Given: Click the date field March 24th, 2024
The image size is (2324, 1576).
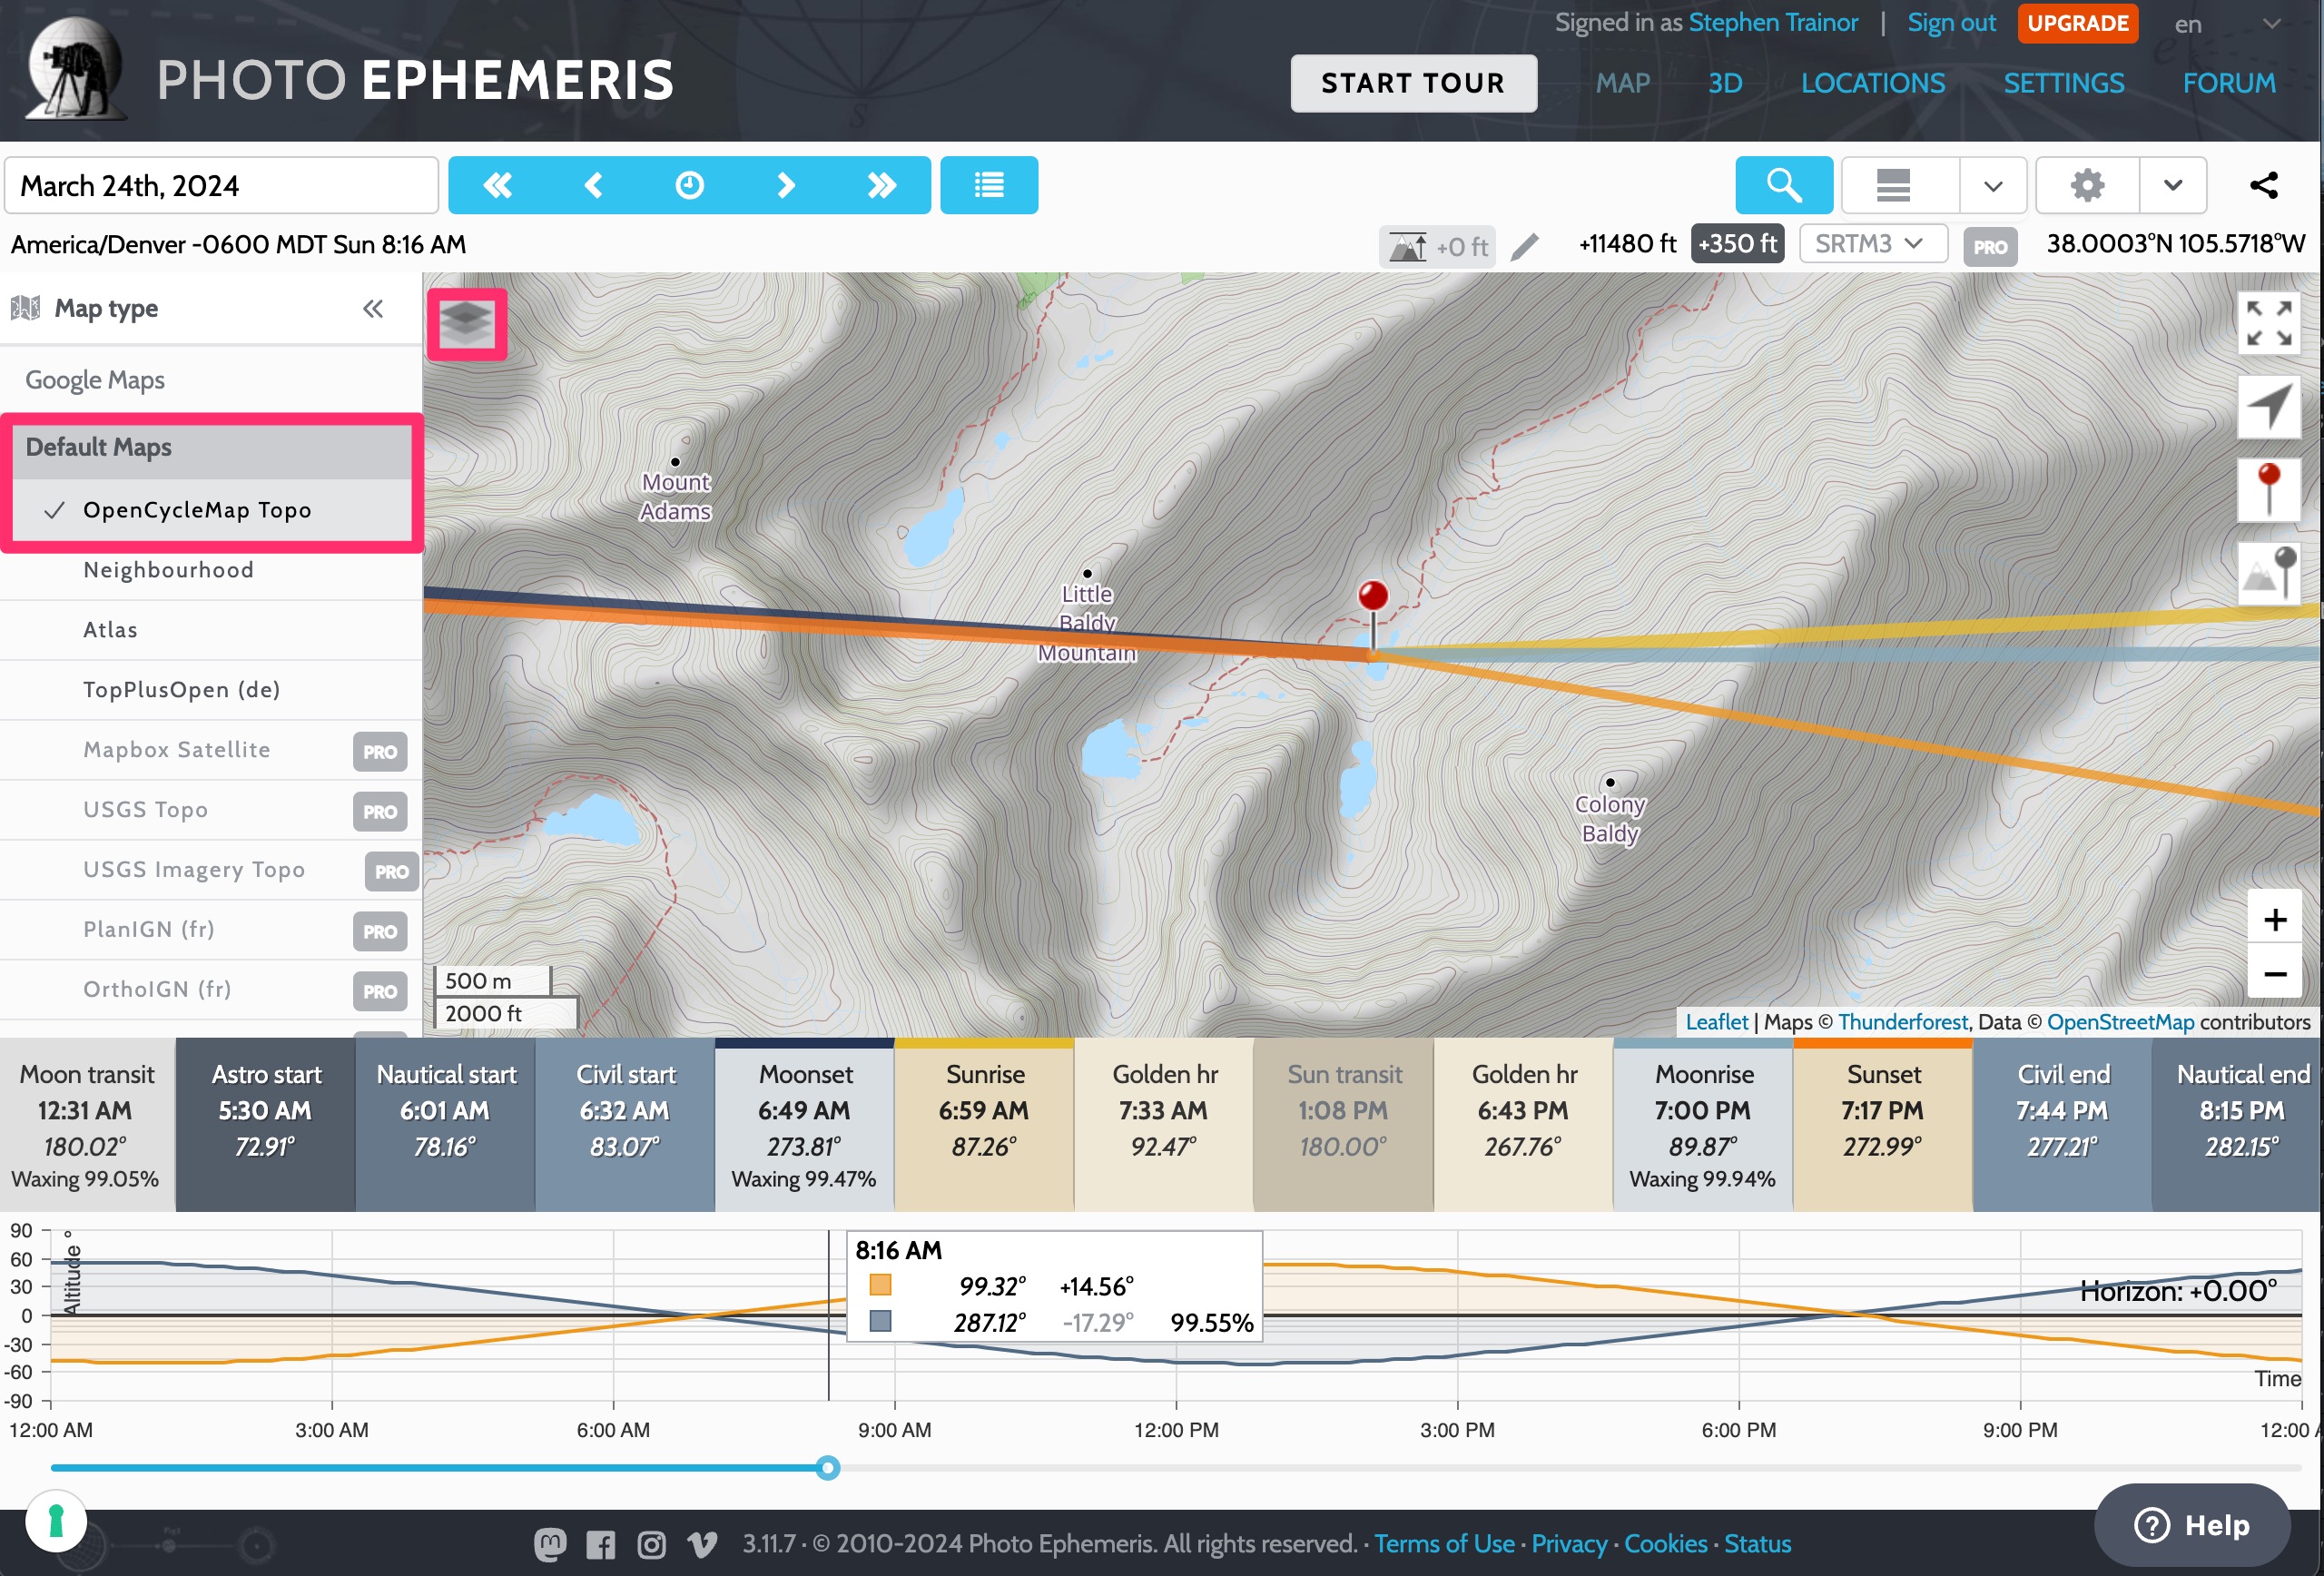Looking at the screenshot, I should pos(221,185).
